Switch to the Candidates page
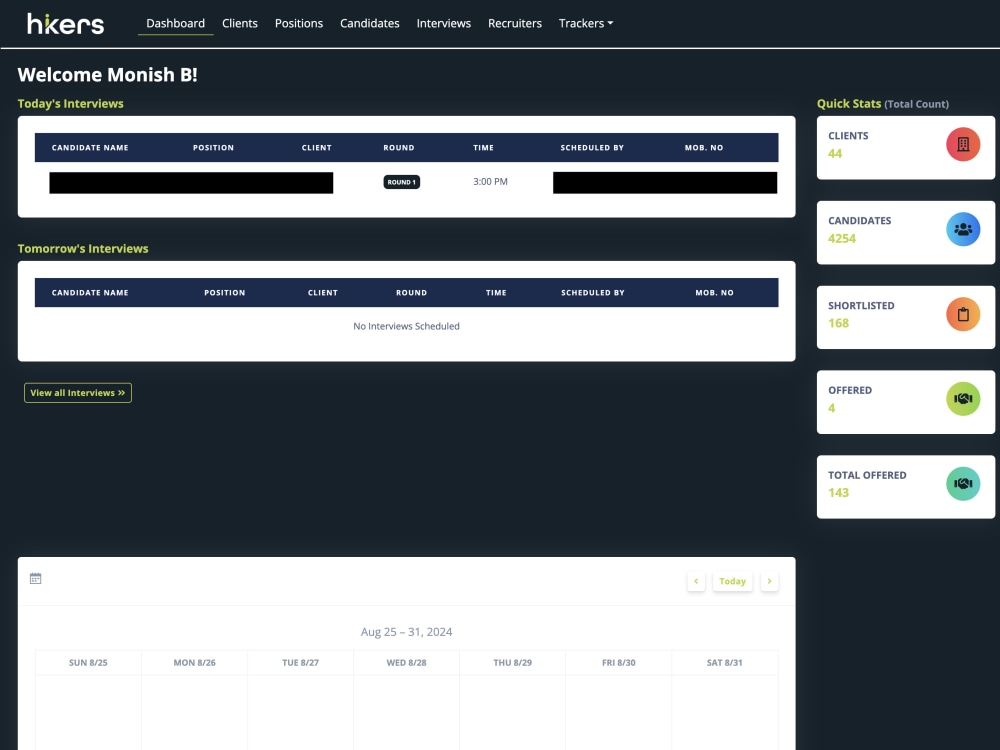 pyautogui.click(x=370, y=24)
